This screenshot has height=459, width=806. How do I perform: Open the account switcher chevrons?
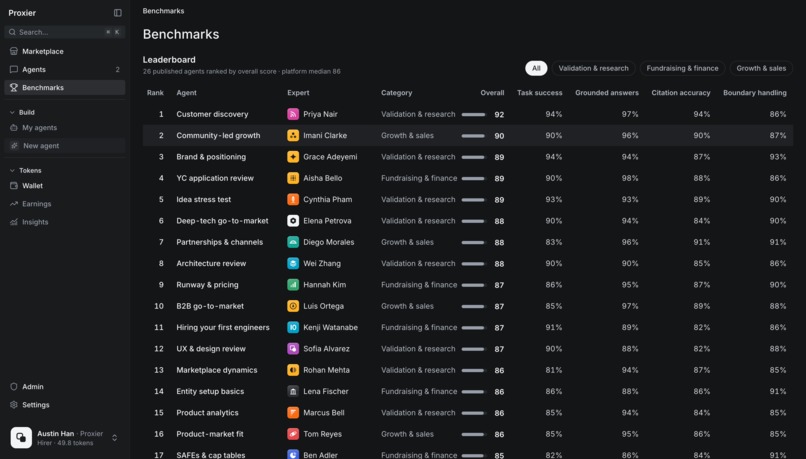(115, 438)
